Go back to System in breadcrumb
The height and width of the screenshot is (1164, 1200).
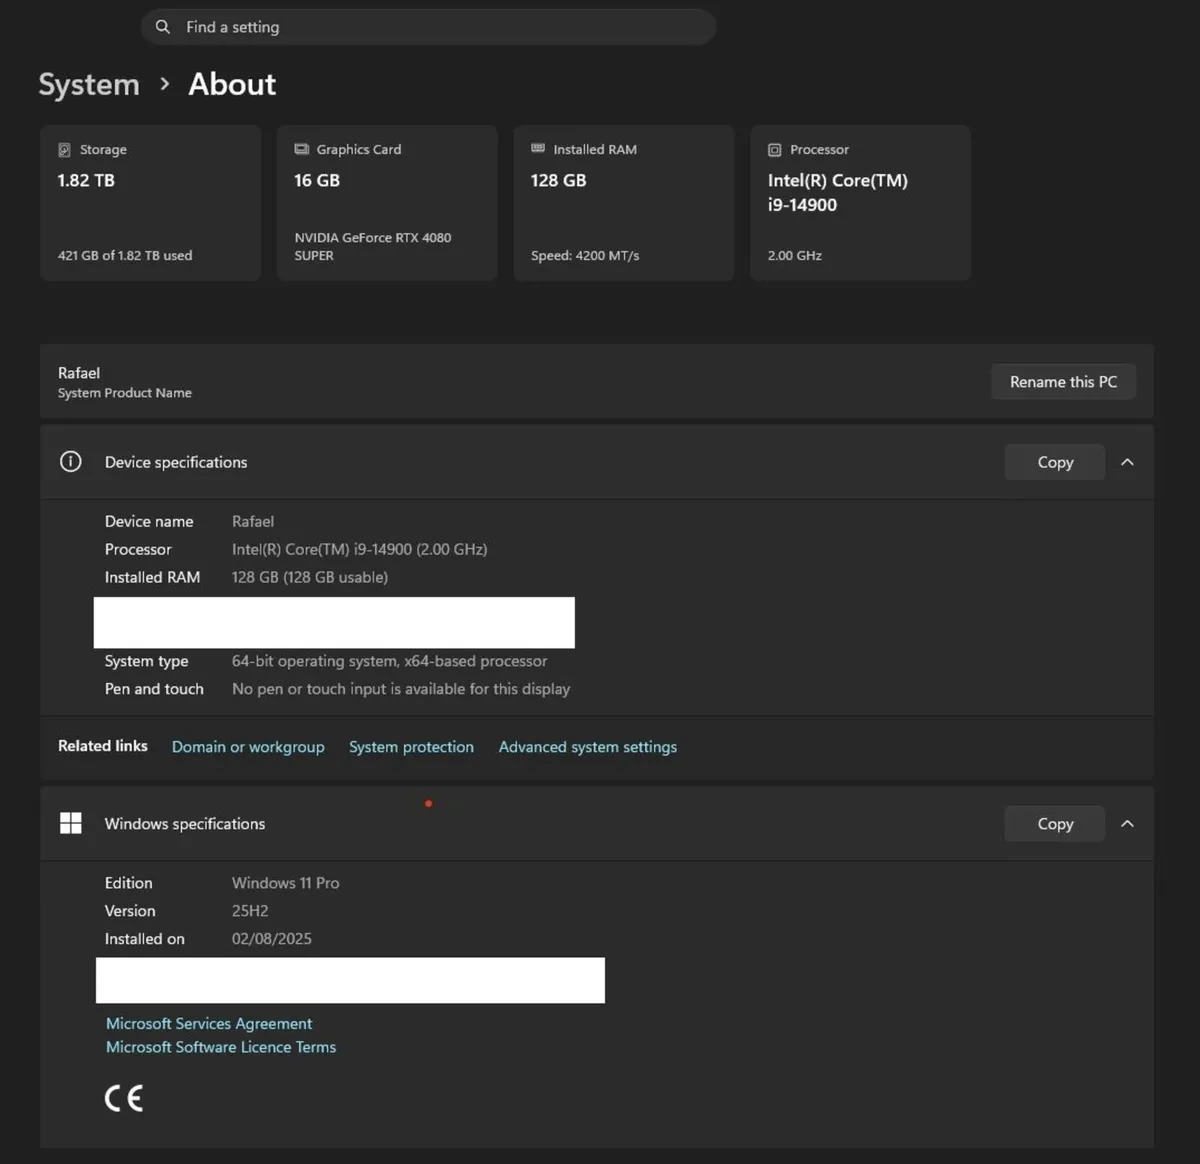89,85
